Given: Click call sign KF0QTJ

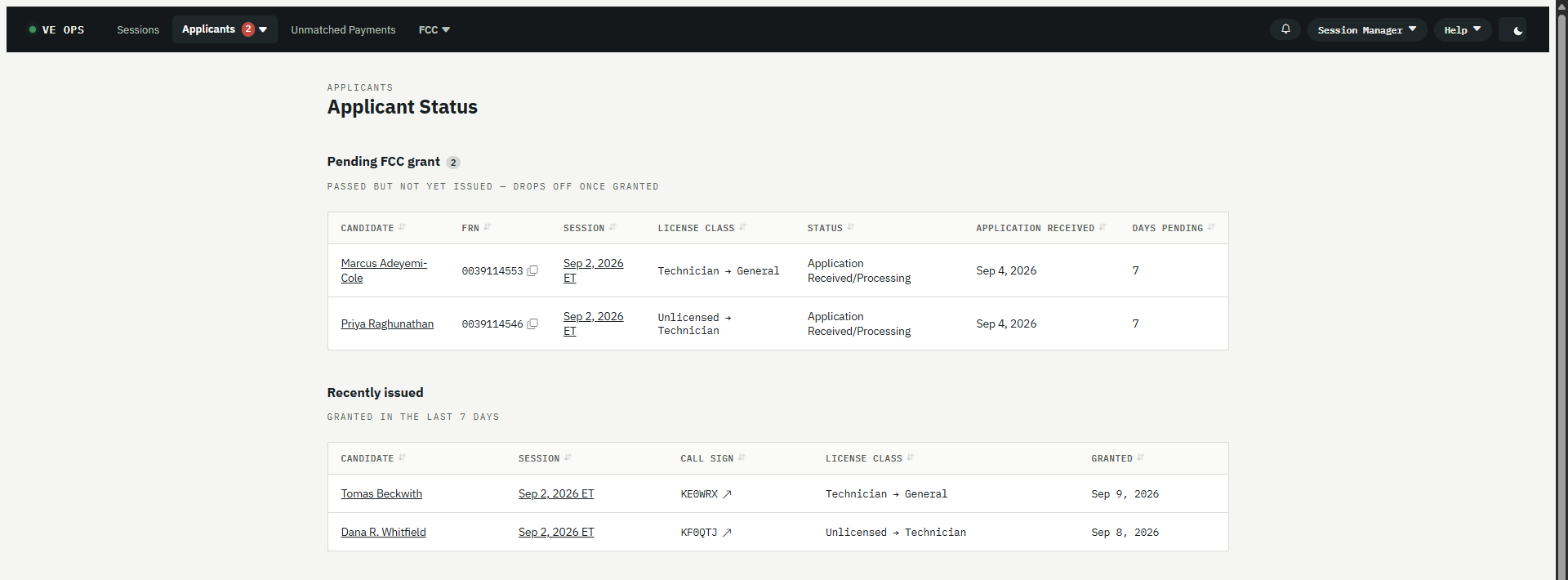Looking at the screenshot, I should (699, 533).
